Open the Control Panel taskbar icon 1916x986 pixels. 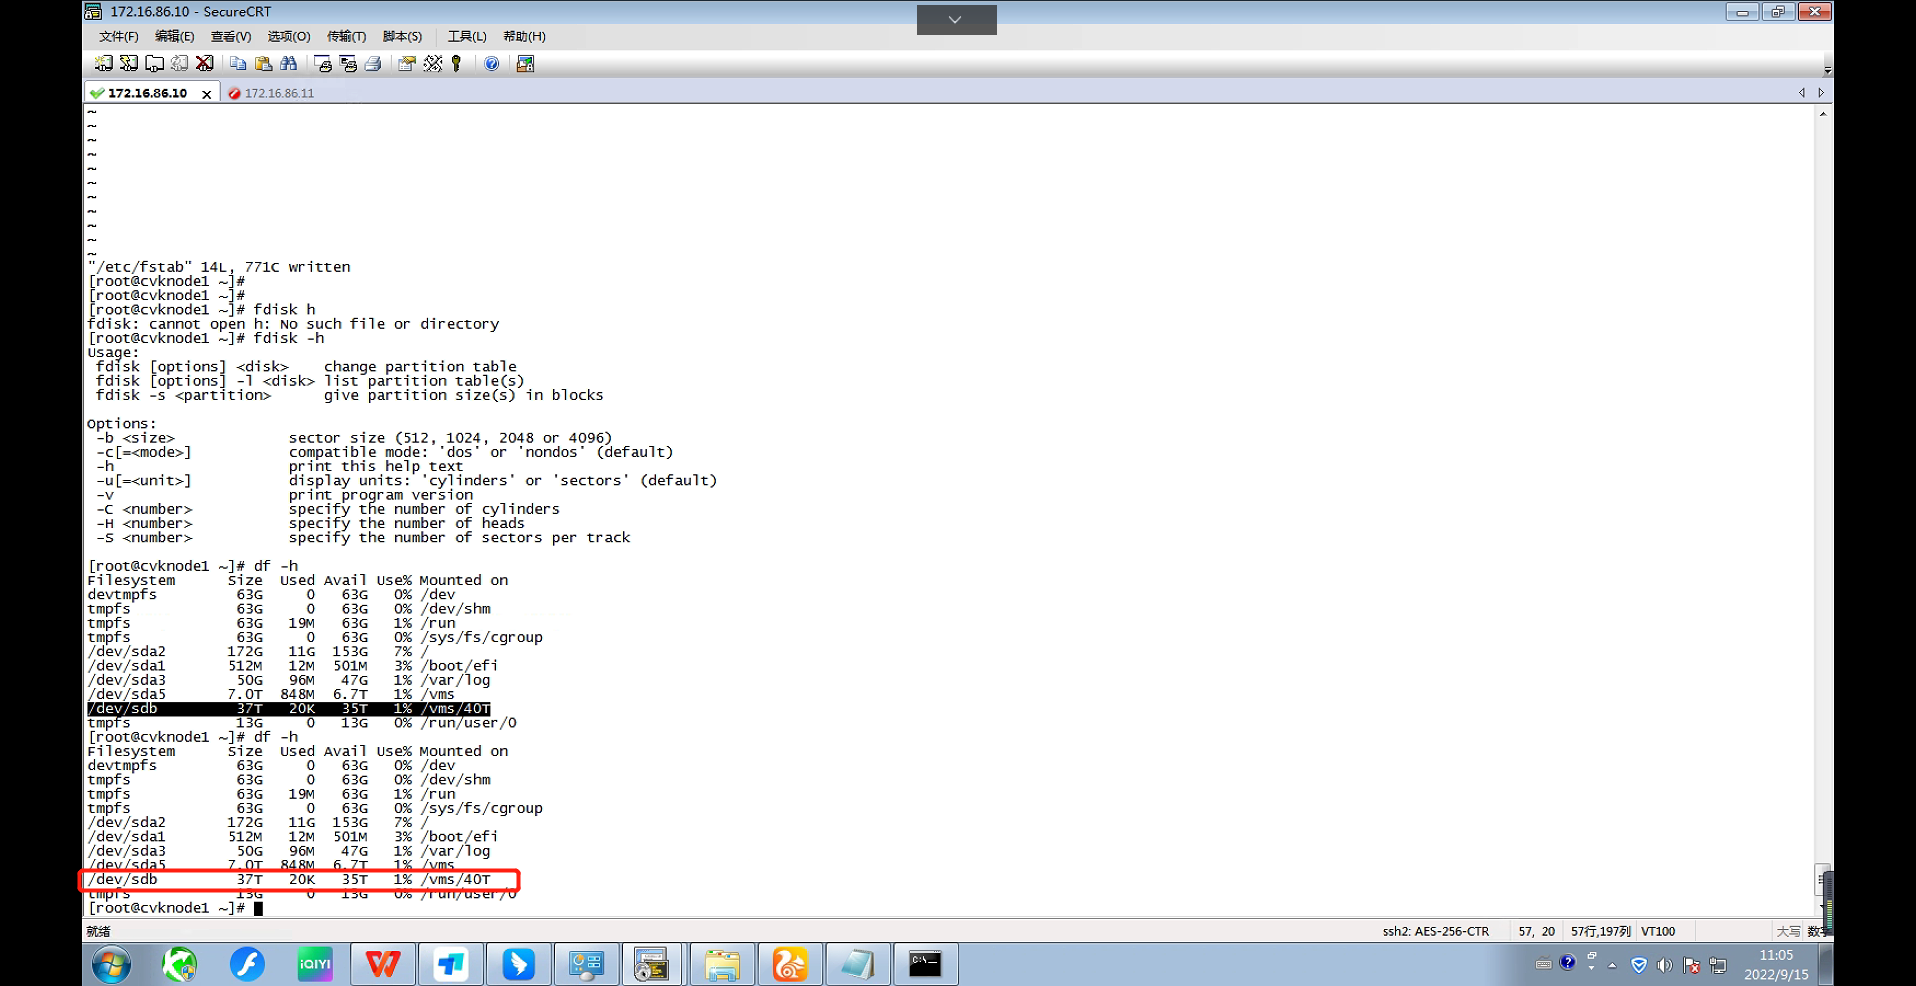586,964
